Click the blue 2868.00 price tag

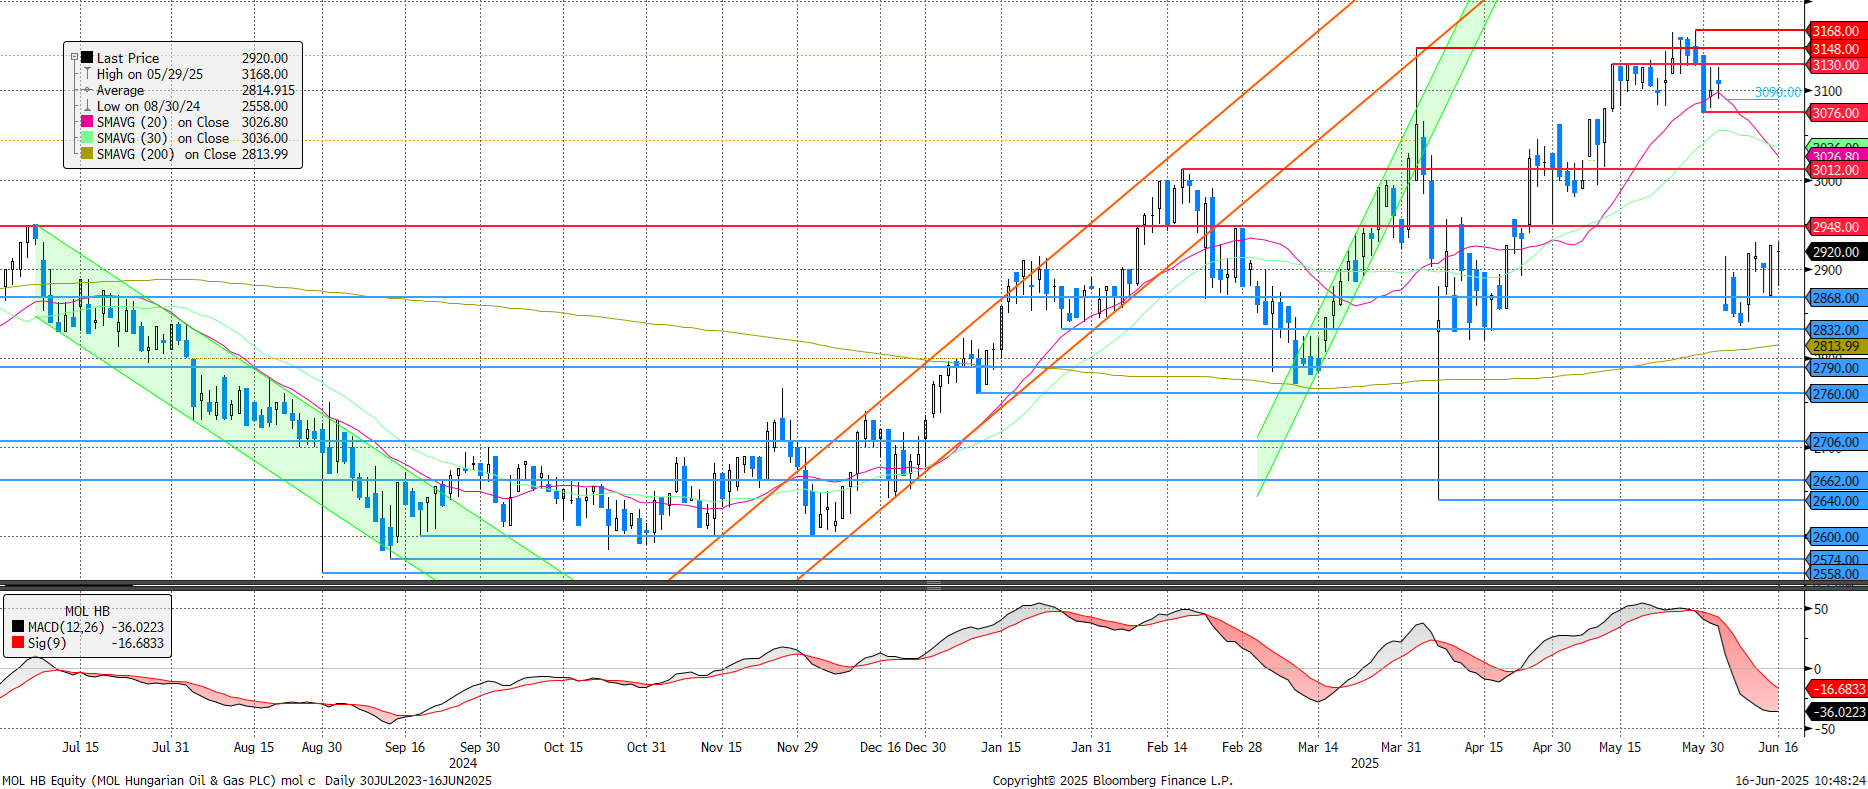coord(1837,298)
